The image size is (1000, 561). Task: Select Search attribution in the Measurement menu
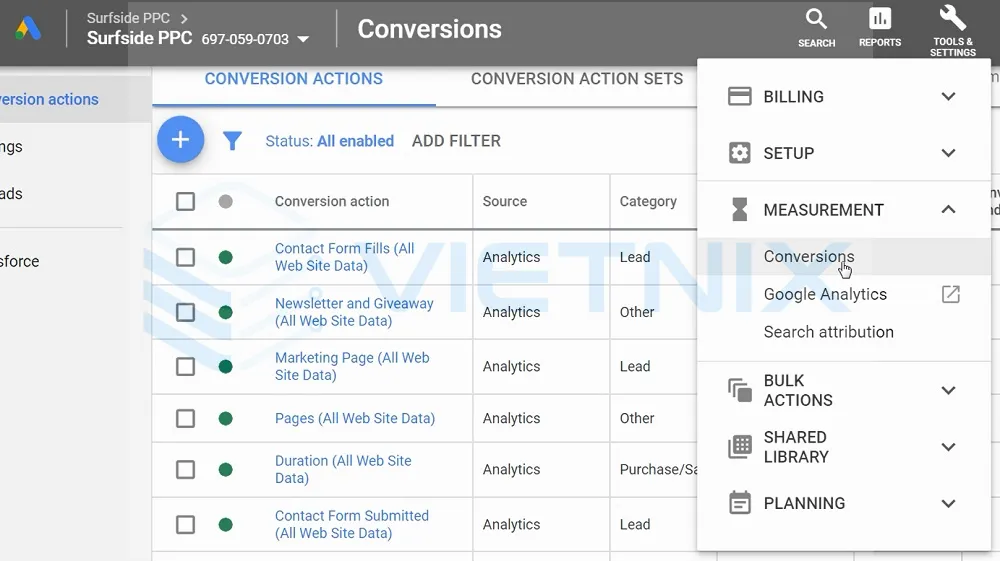click(x=828, y=332)
